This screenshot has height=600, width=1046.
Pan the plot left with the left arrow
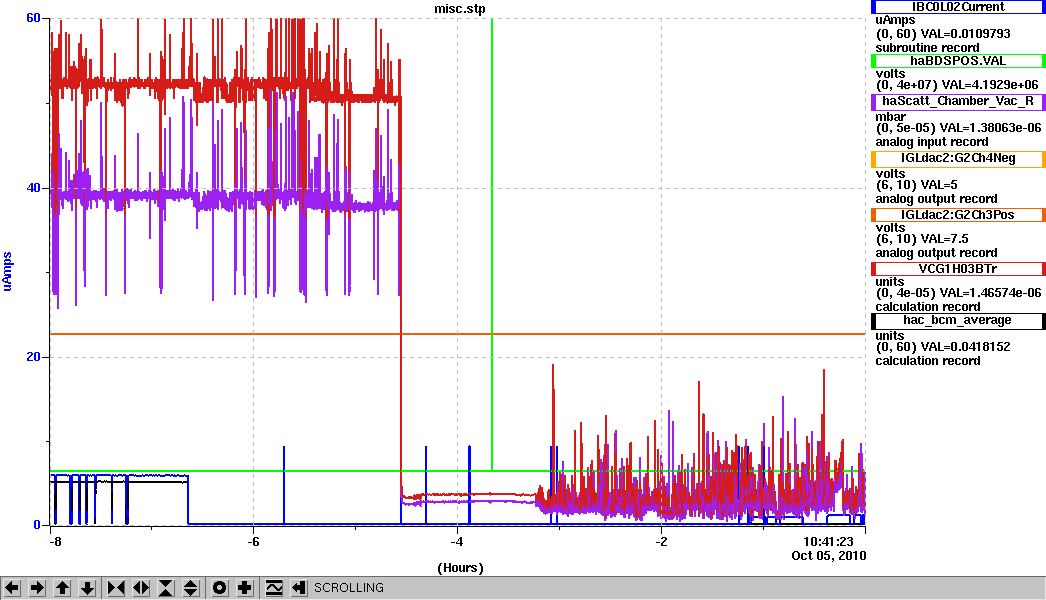tap(12, 588)
